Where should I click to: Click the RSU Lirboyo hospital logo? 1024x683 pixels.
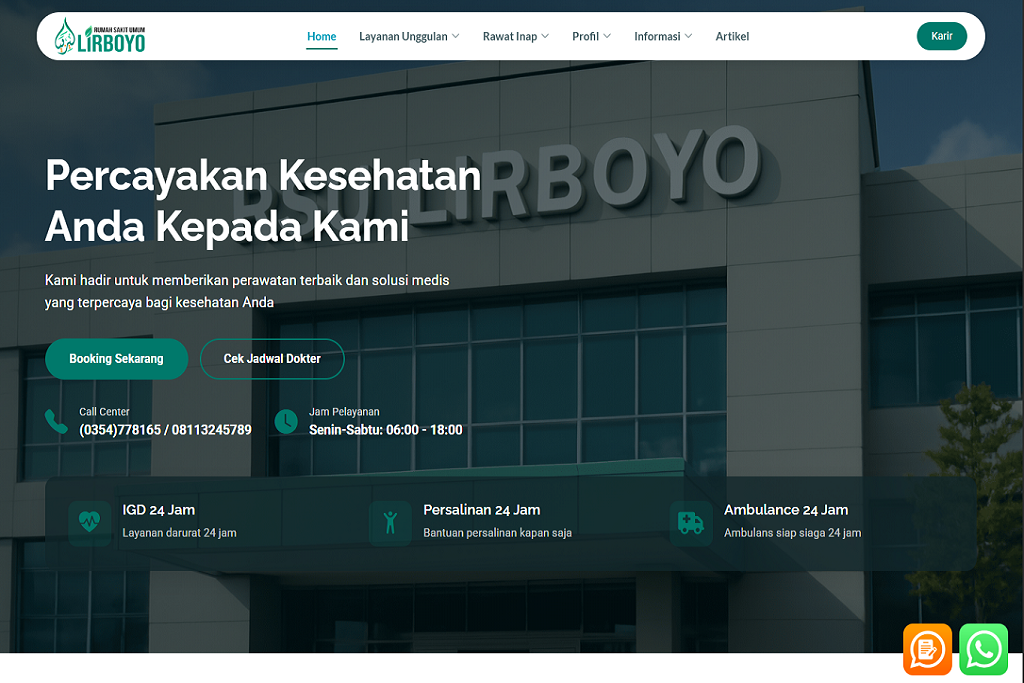tap(99, 36)
